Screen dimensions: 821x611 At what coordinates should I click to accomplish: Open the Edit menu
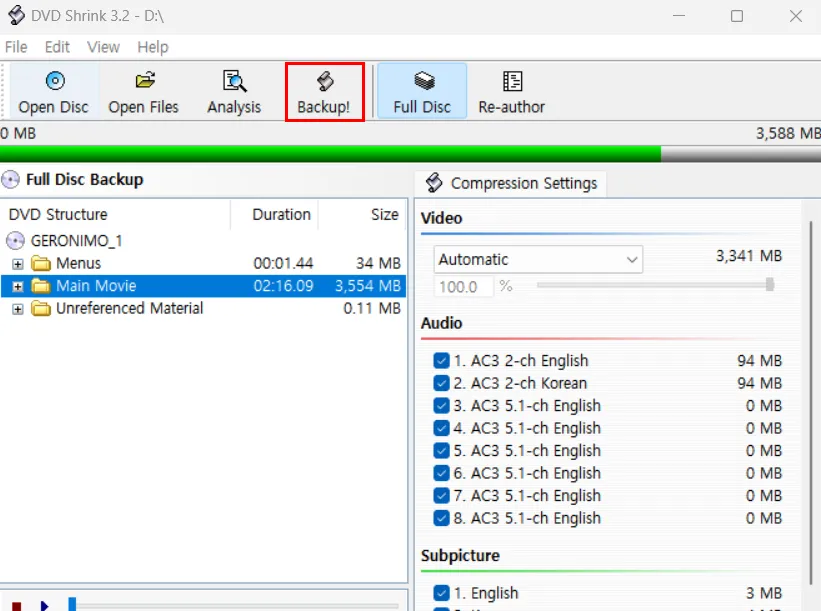pyautogui.click(x=57, y=47)
